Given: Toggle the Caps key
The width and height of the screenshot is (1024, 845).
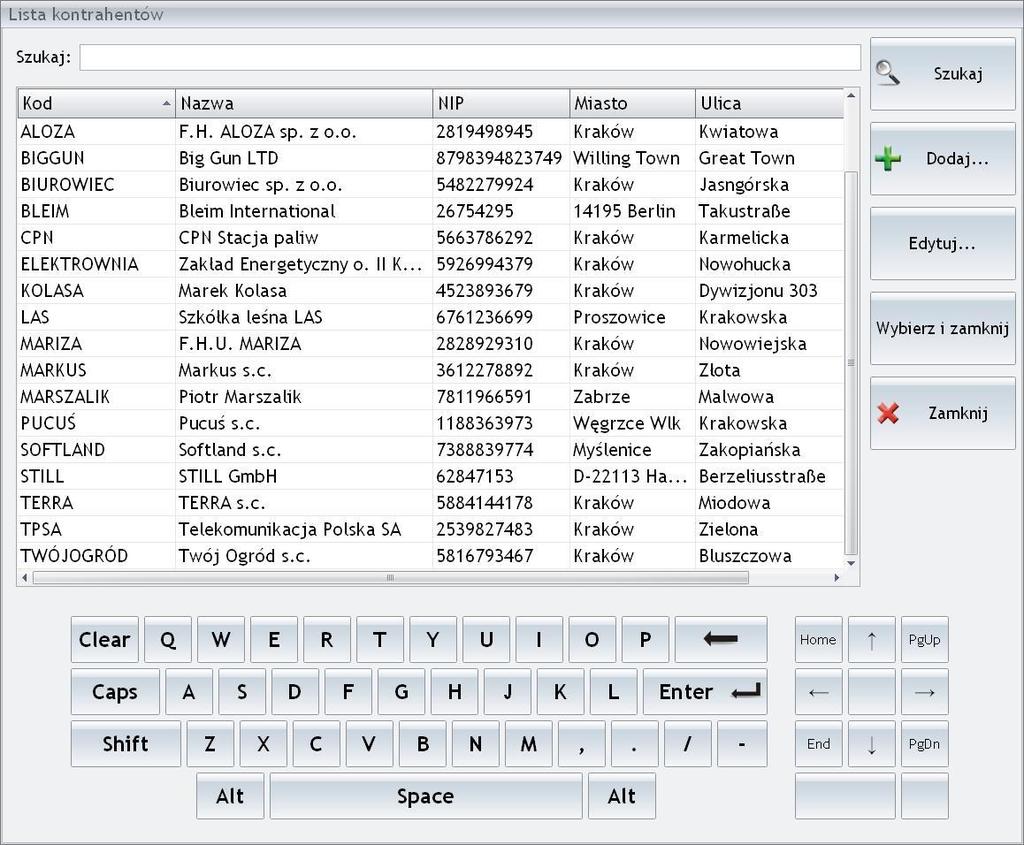Looking at the screenshot, I should coord(115,692).
